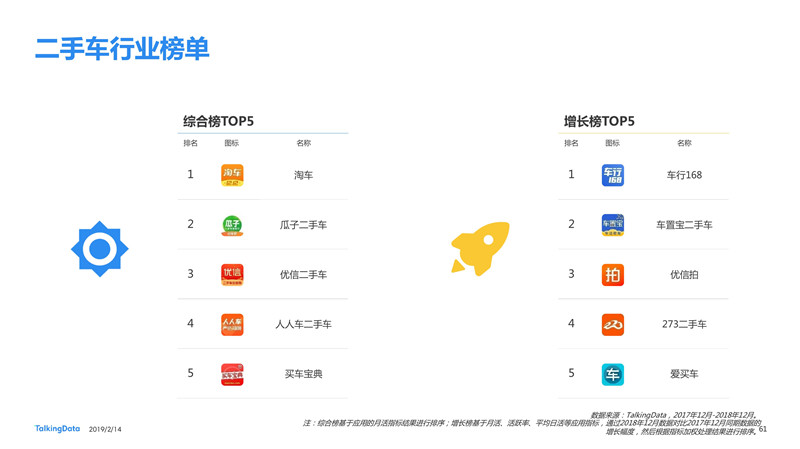Click rank number 2 beside 车置宝二手车
The height and width of the screenshot is (449, 800).
(x=571, y=224)
